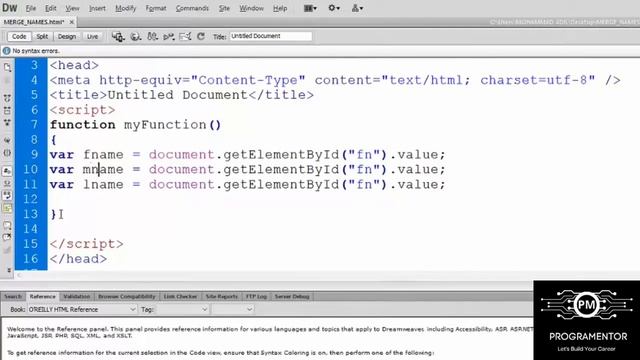Switch to the Search panel tab
The width and height of the screenshot is (640, 360).
(x=13, y=296)
